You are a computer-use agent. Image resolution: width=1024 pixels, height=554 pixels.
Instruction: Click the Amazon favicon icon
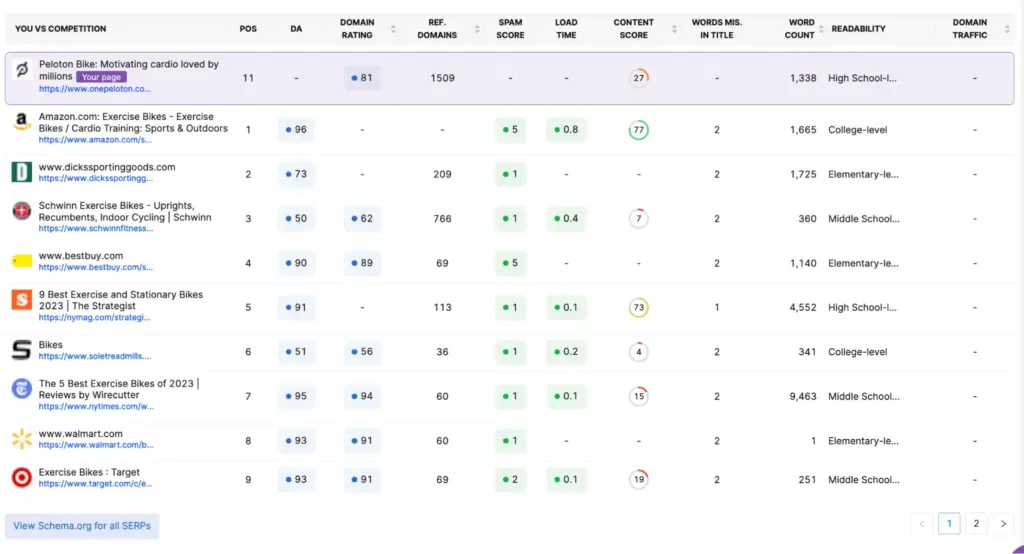pyautogui.click(x=22, y=121)
